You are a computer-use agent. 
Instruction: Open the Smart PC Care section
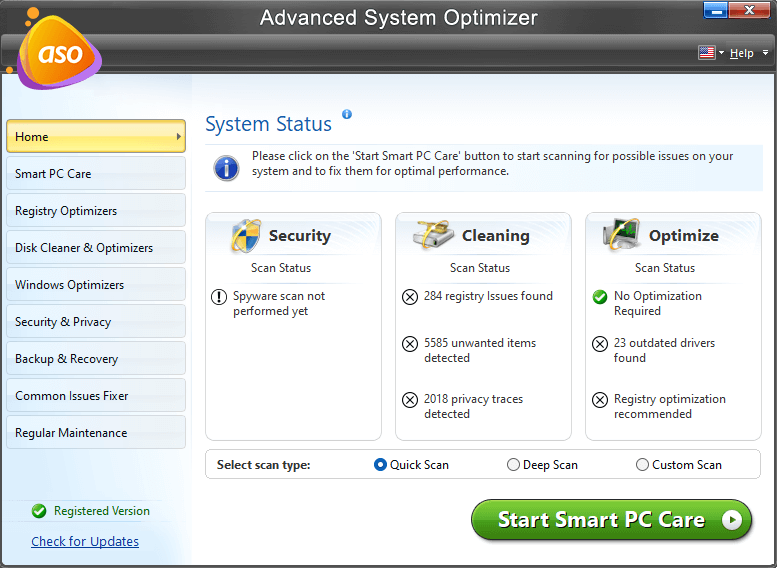(96, 173)
